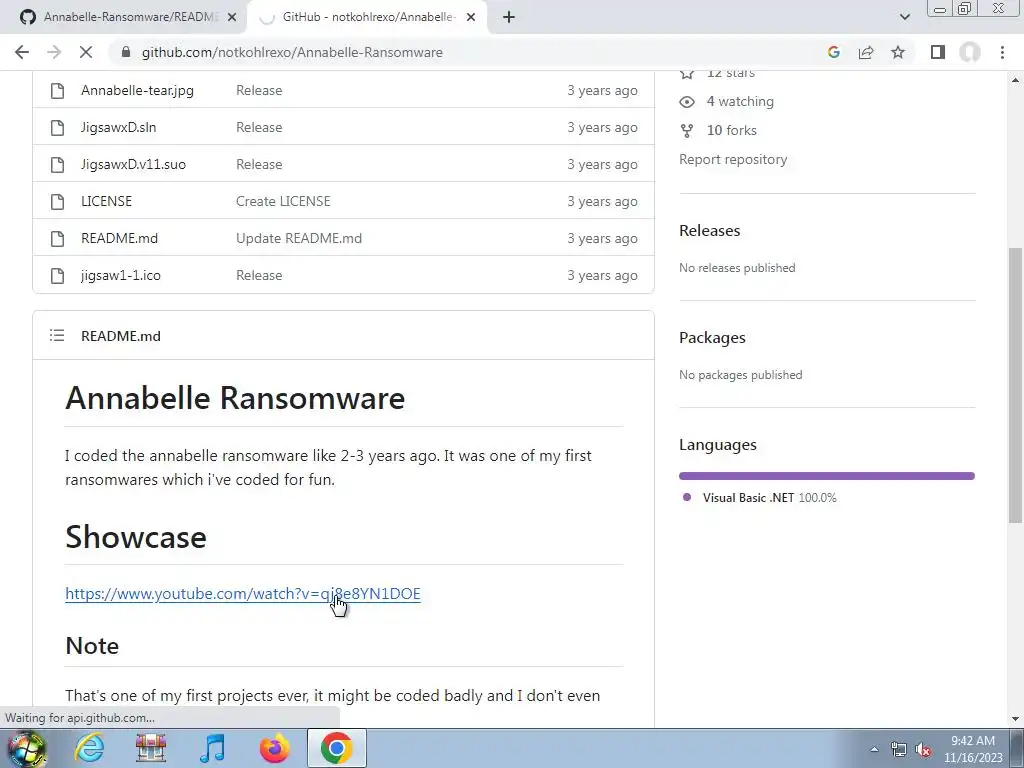The image size is (1024, 768).
Task: Click the file icon beside Annabelle-tear.jpg
Action: [x=57, y=91]
